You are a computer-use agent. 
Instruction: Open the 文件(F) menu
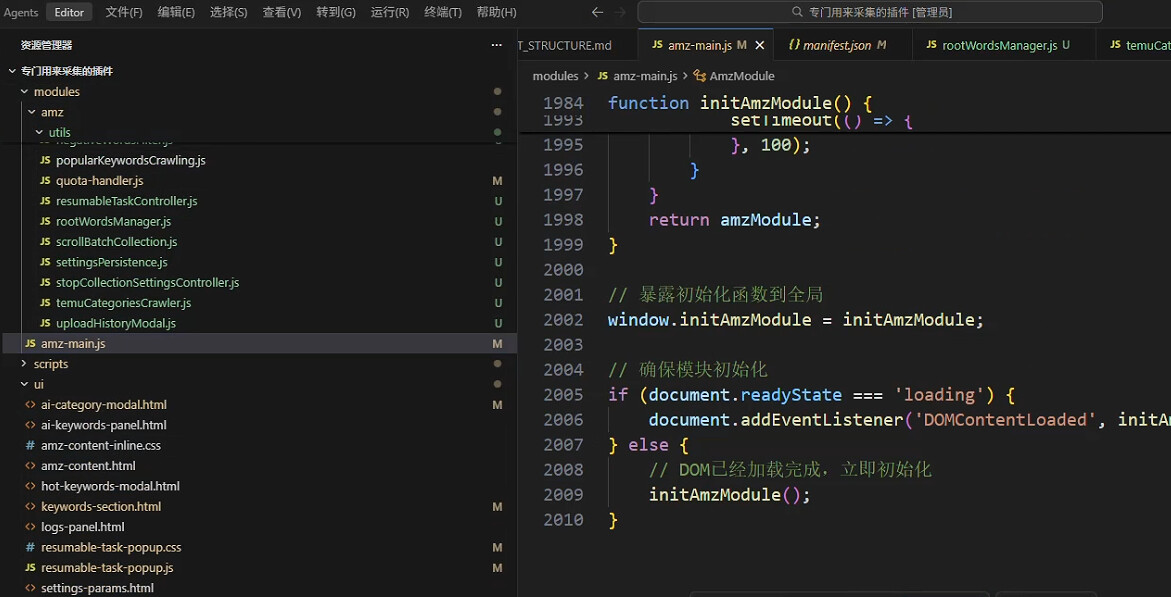pyautogui.click(x=124, y=12)
